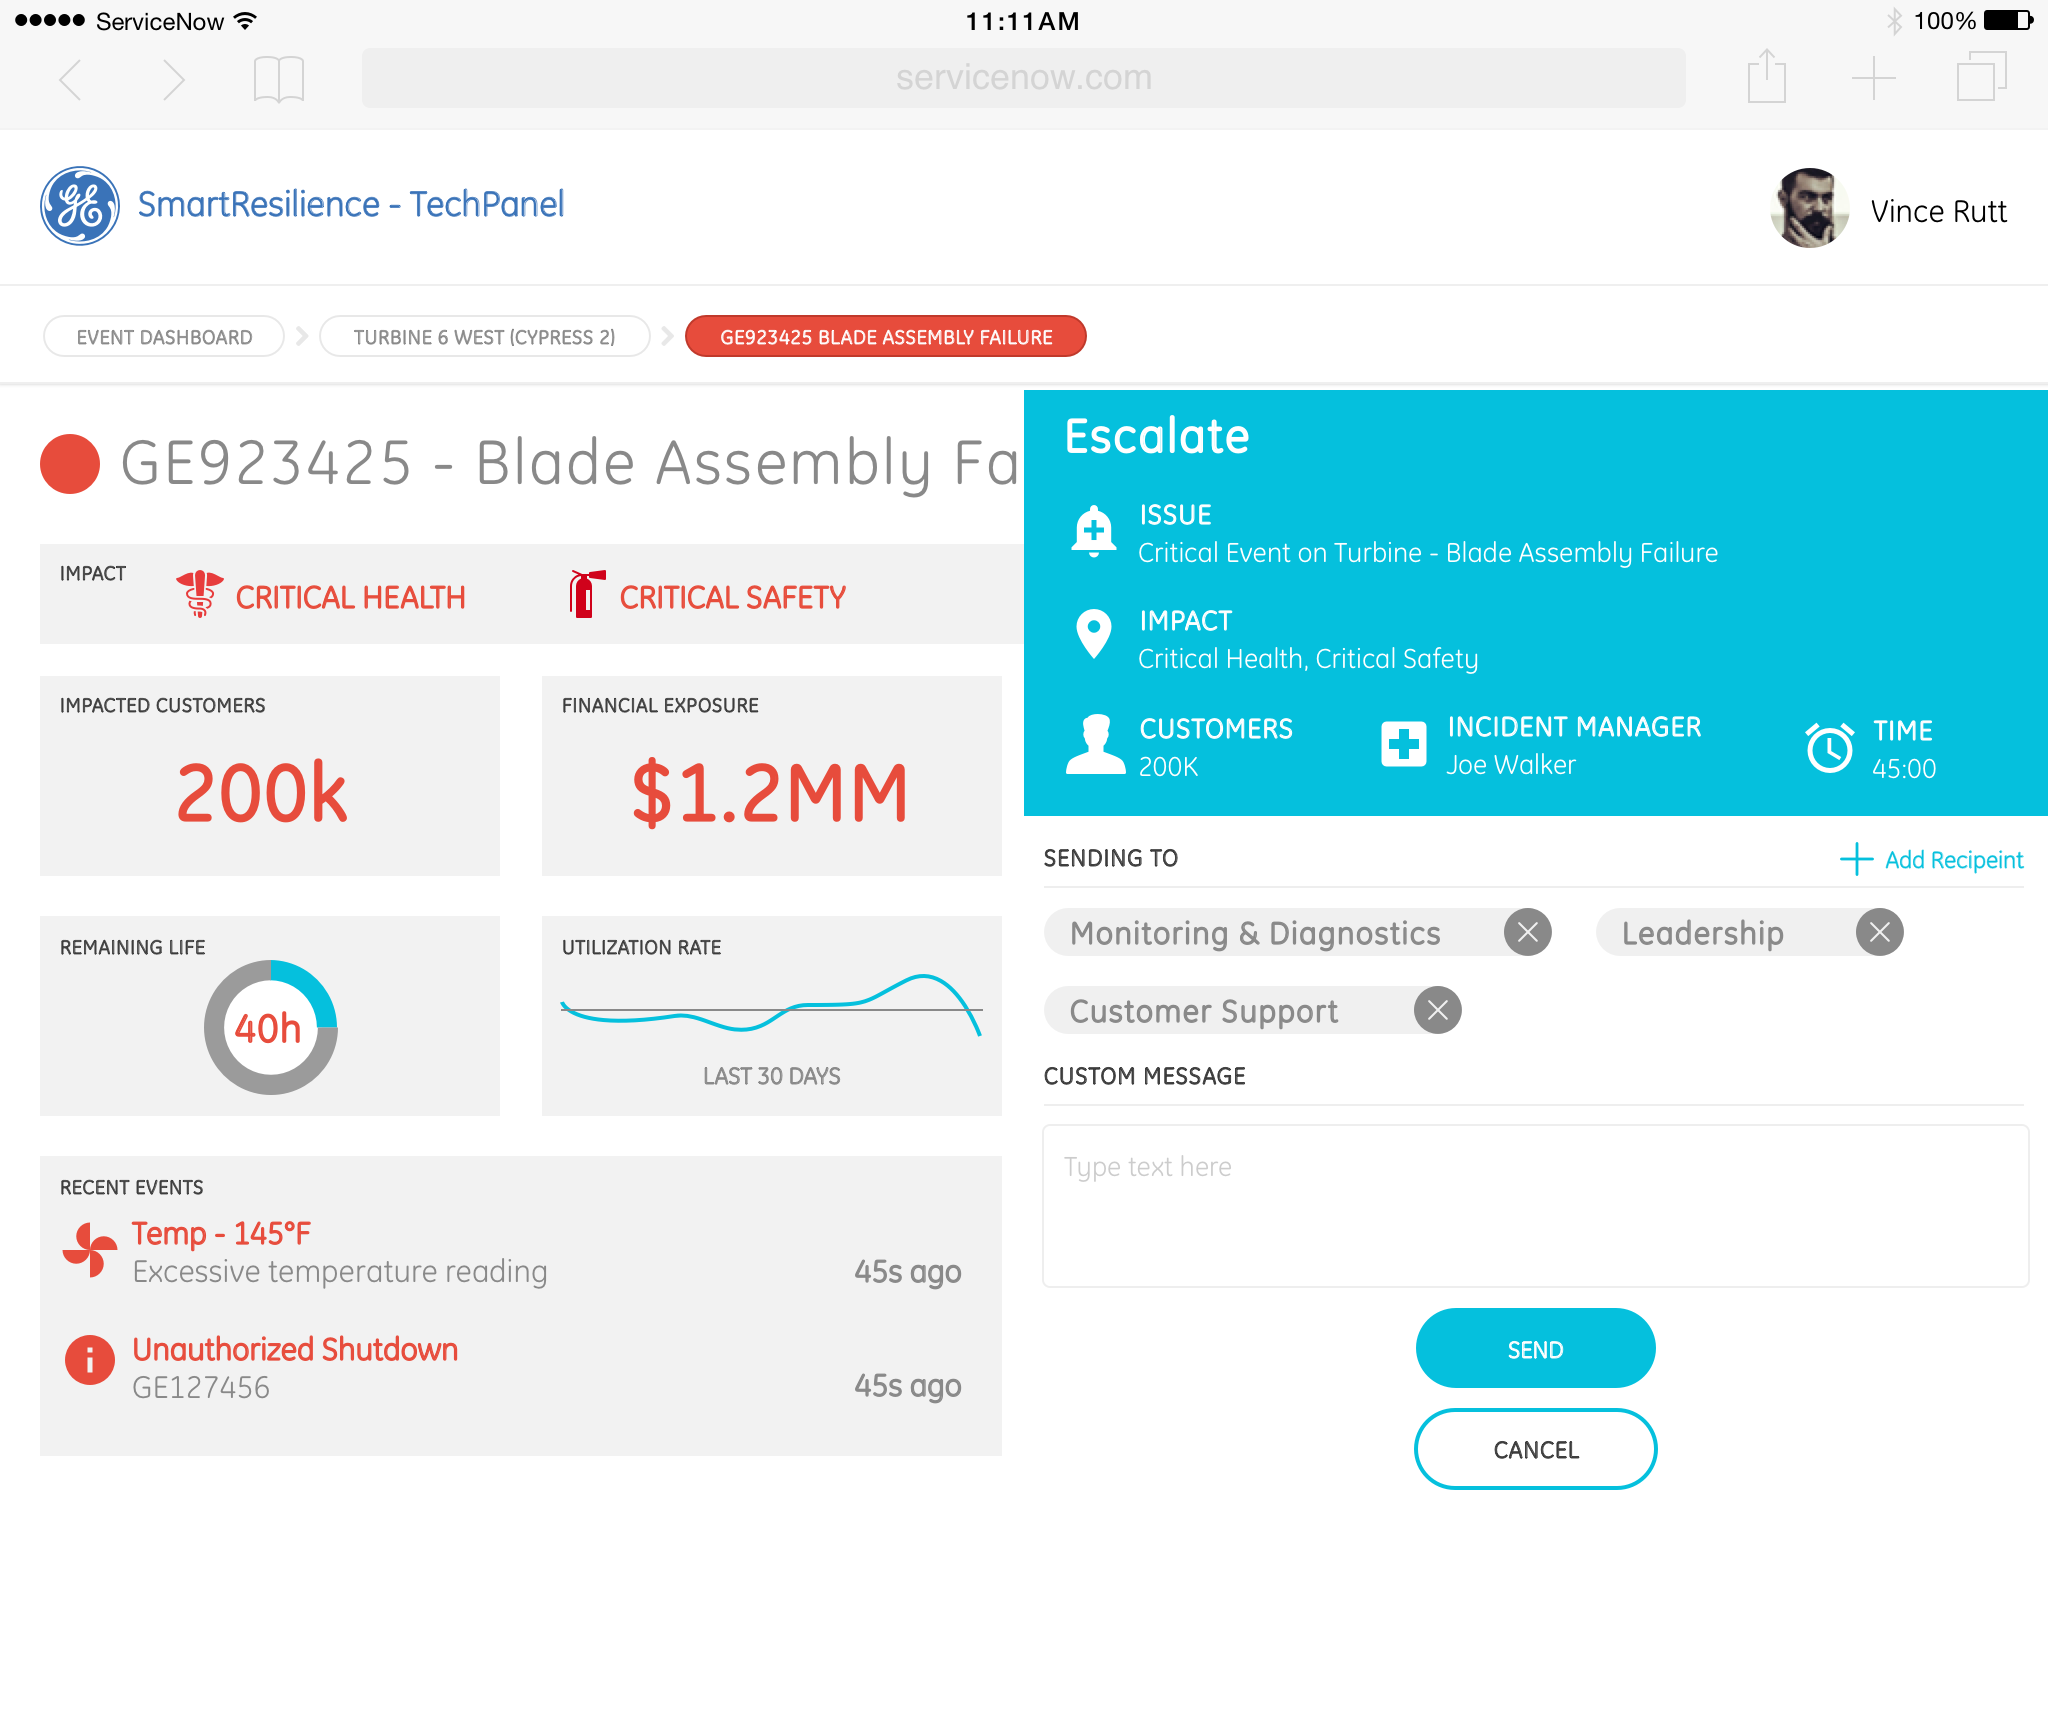The image size is (2048, 1716).
Task: Tap the Safari share icon
Action: (x=1766, y=77)
